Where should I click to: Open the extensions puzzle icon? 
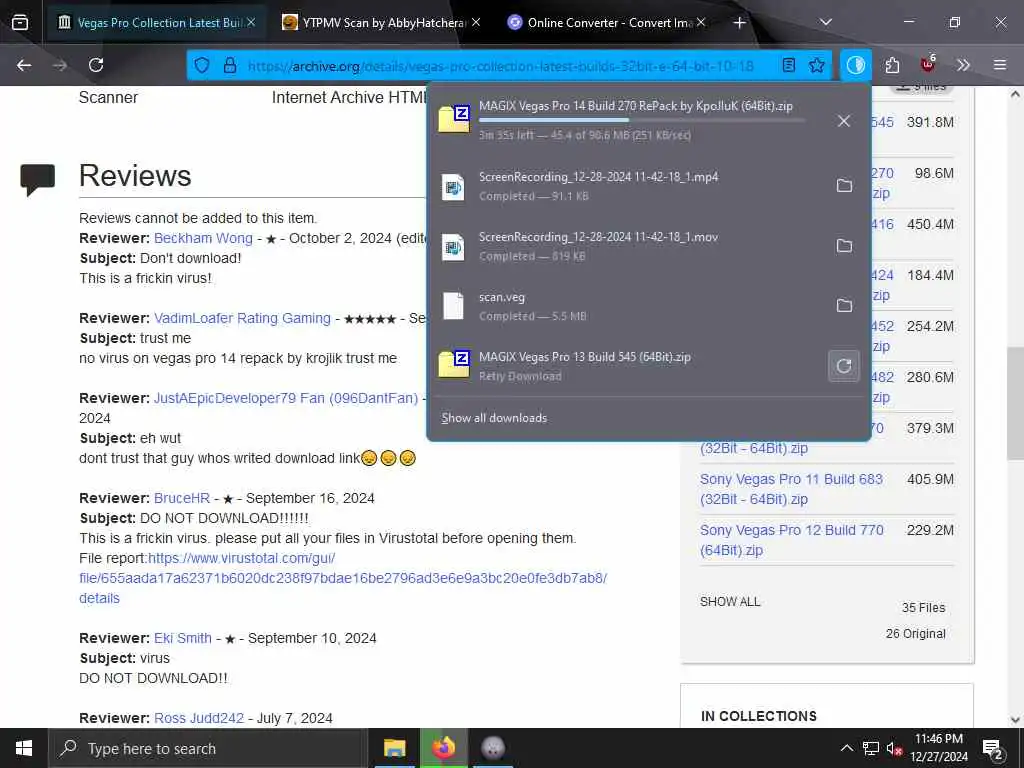(892, 65)
